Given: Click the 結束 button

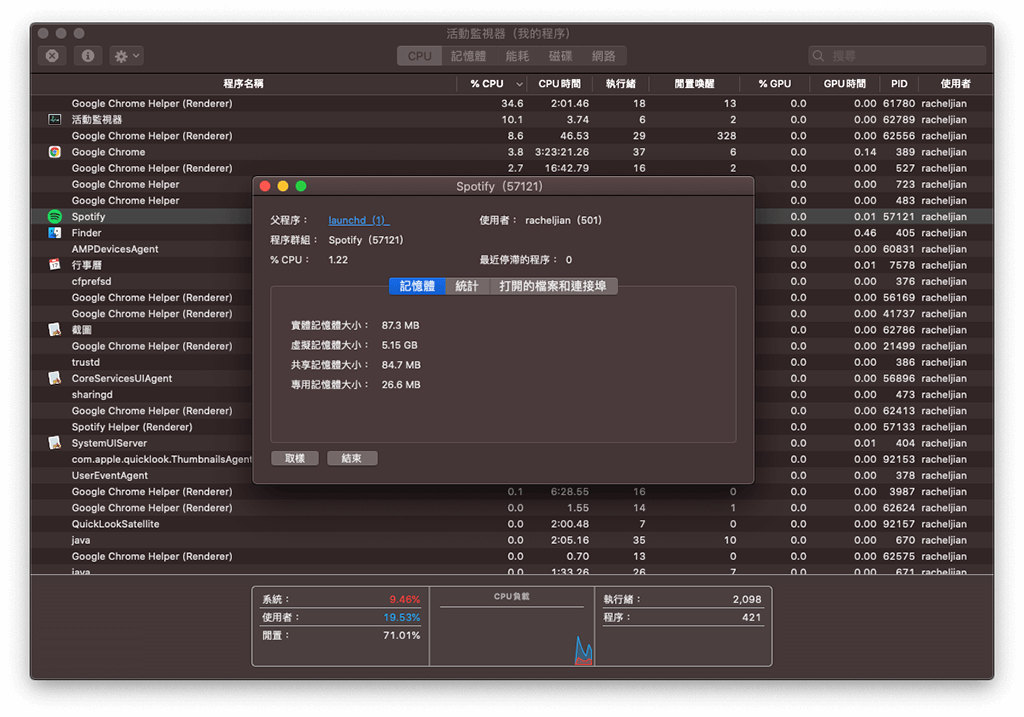Looking at the screenshot, I should click(x=352, y=458).
